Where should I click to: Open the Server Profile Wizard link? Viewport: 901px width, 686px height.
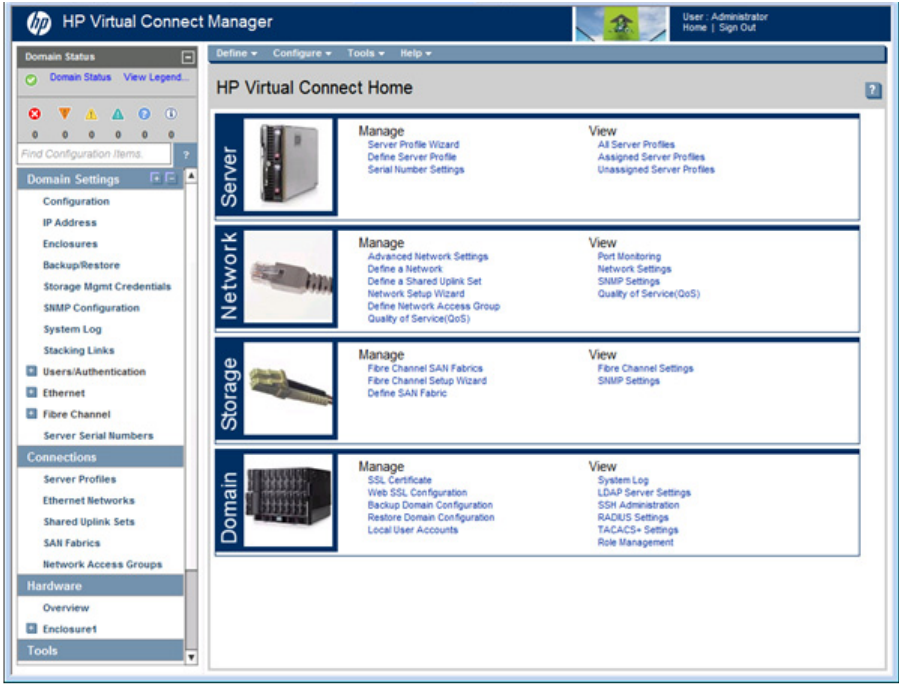coord(413,145)
